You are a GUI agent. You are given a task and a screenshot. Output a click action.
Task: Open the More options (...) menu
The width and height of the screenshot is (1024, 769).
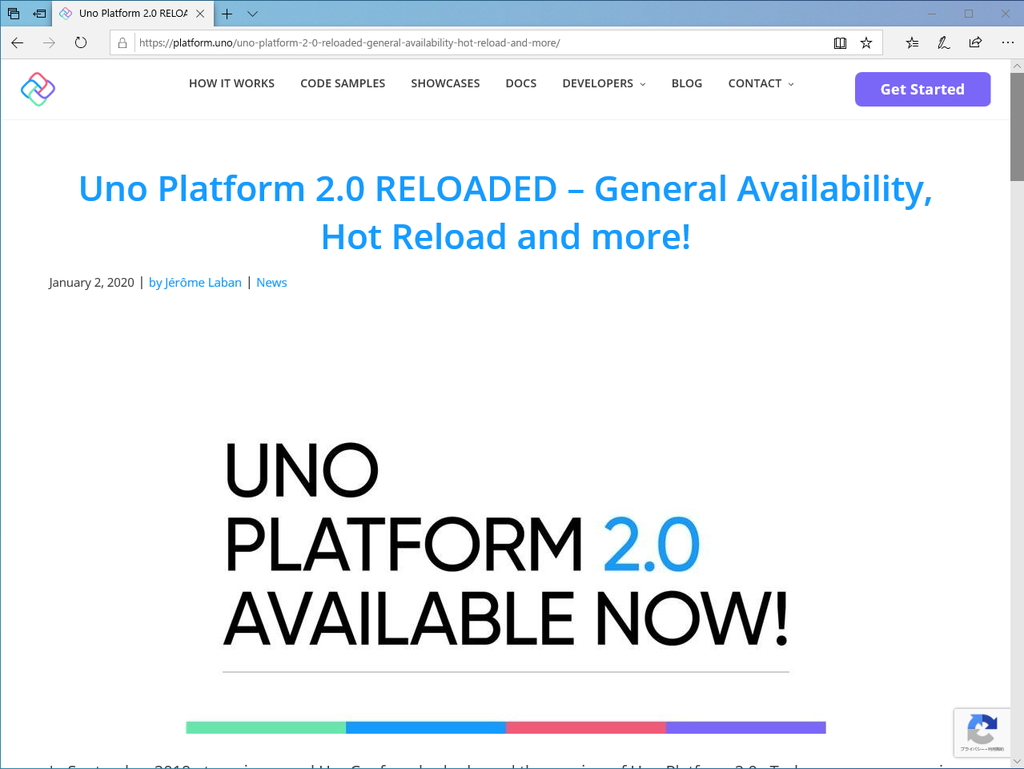coord(1007,42)
